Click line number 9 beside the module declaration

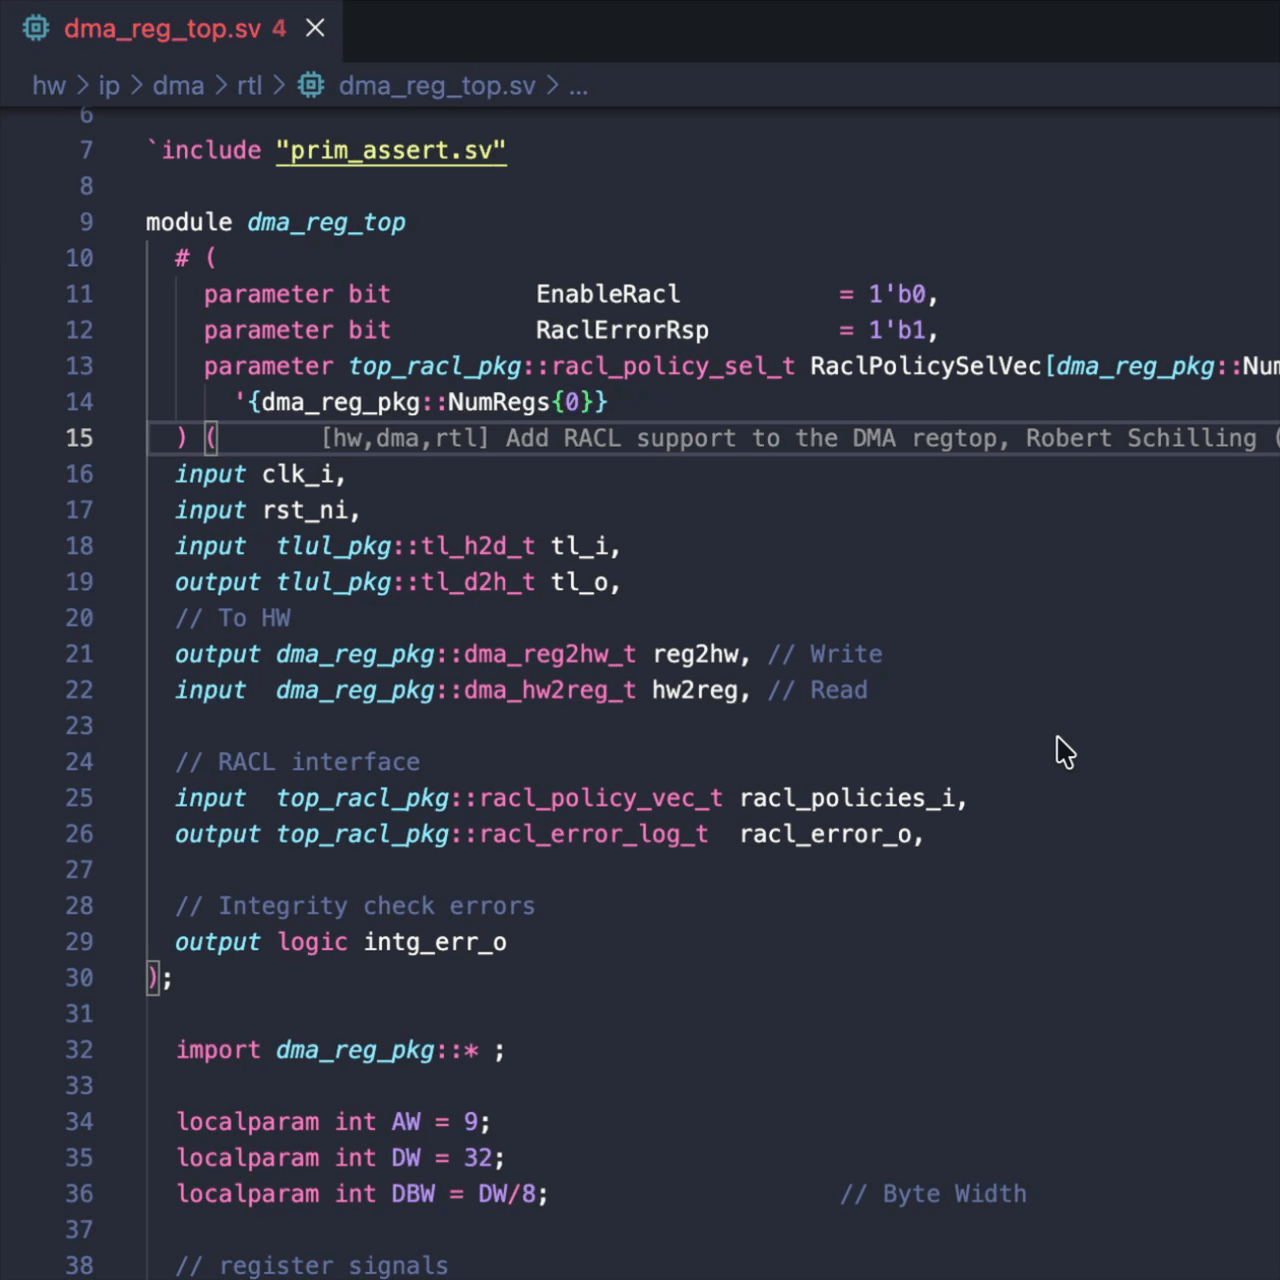coord(86,222)
